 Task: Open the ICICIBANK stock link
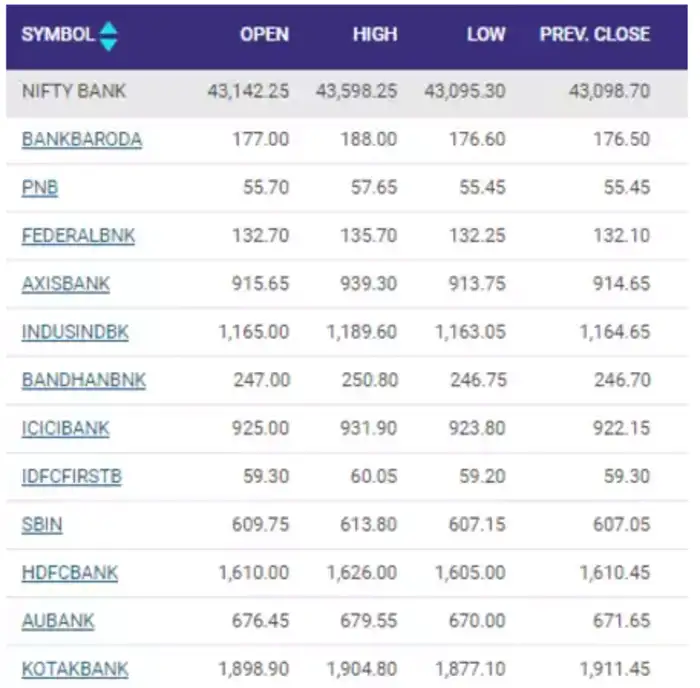[65, 428]
